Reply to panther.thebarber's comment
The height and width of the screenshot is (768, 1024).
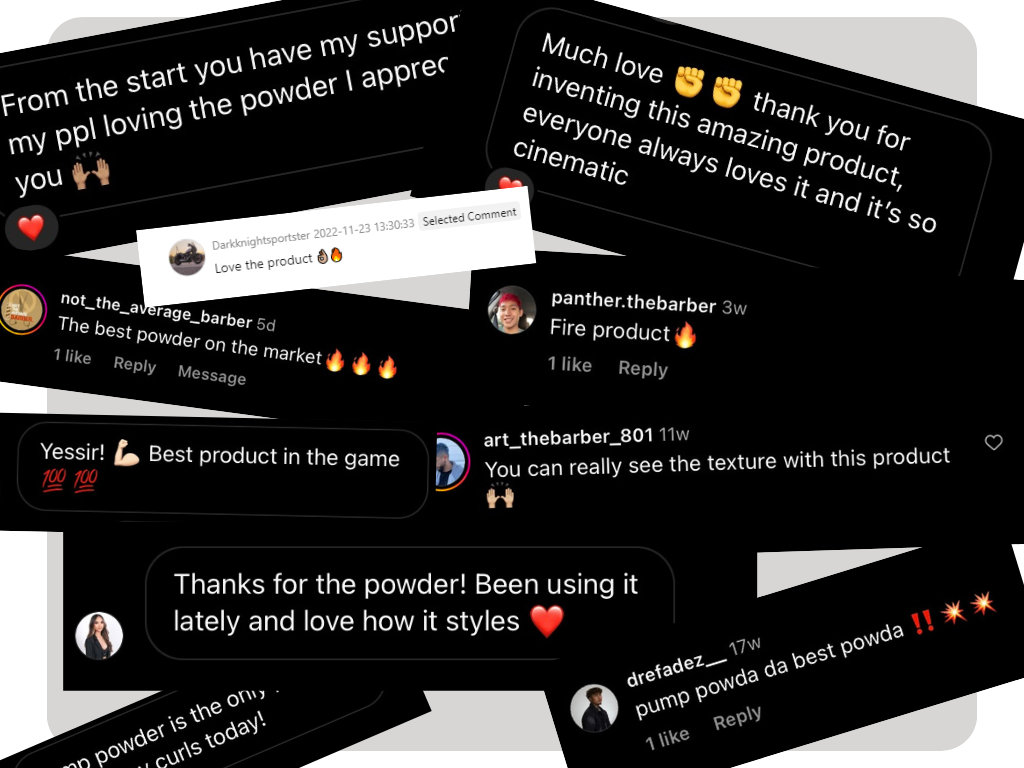(643, 369)
